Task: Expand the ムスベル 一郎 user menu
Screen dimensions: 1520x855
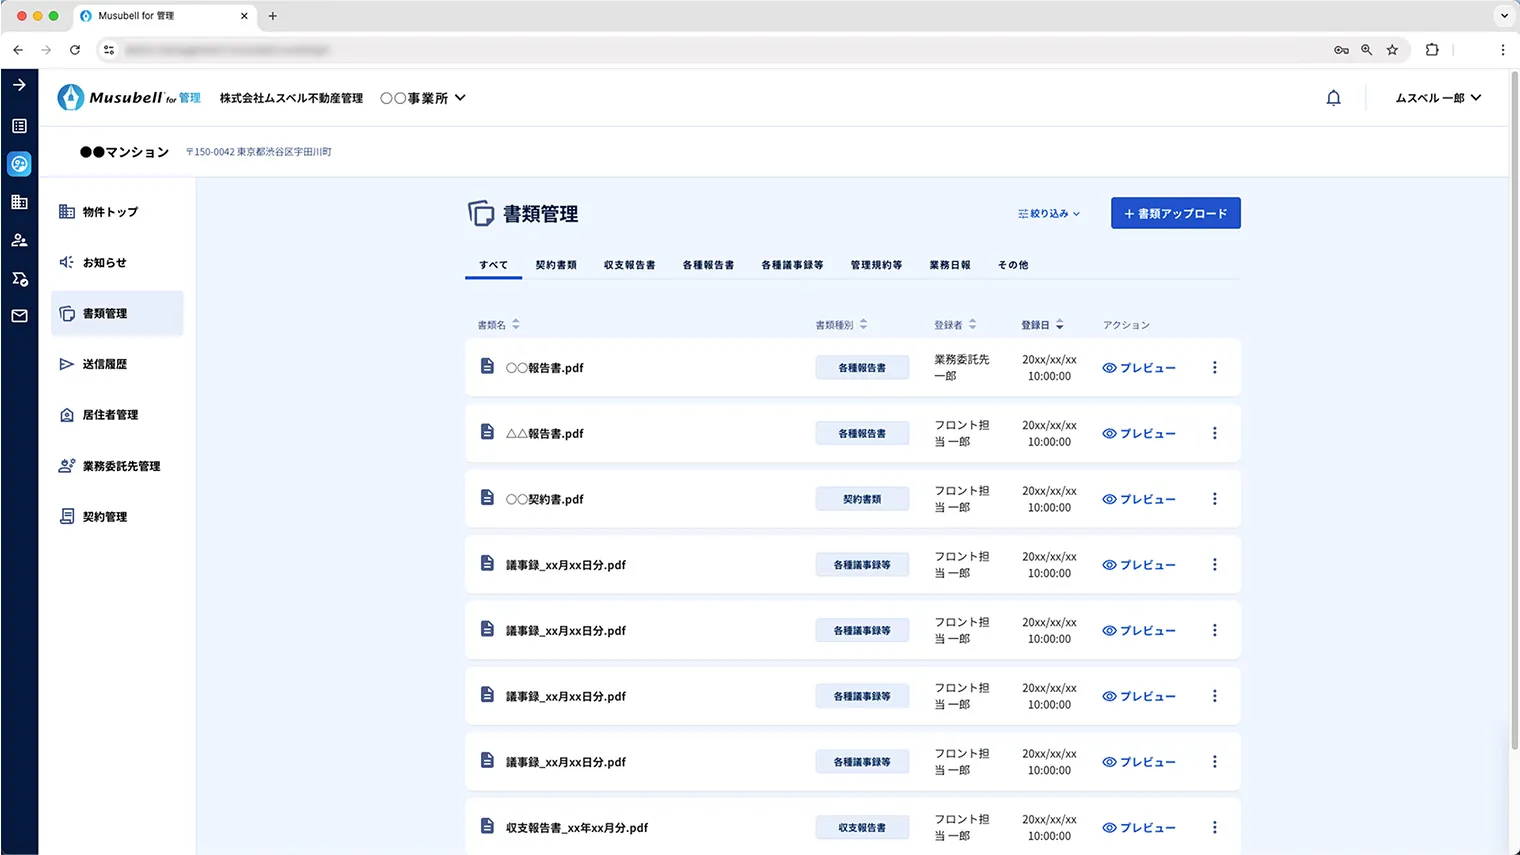Action: tap(1437, 98)
